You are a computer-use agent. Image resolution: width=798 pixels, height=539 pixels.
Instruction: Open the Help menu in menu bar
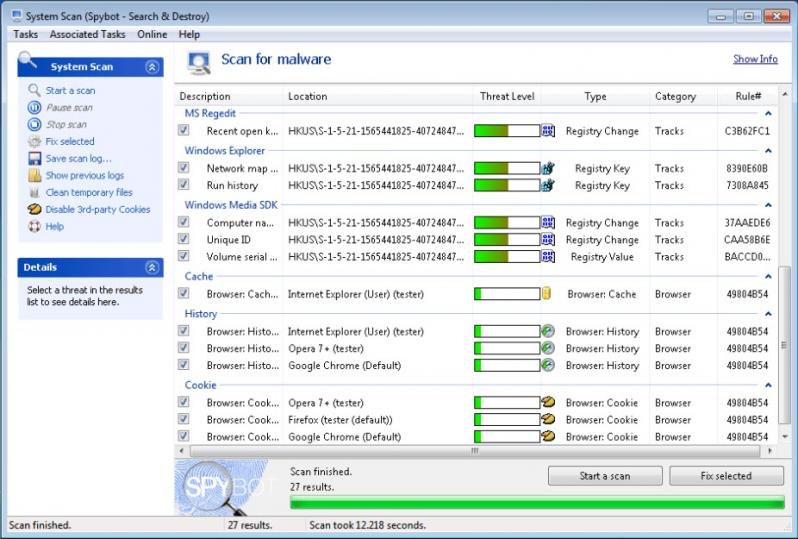189,34
